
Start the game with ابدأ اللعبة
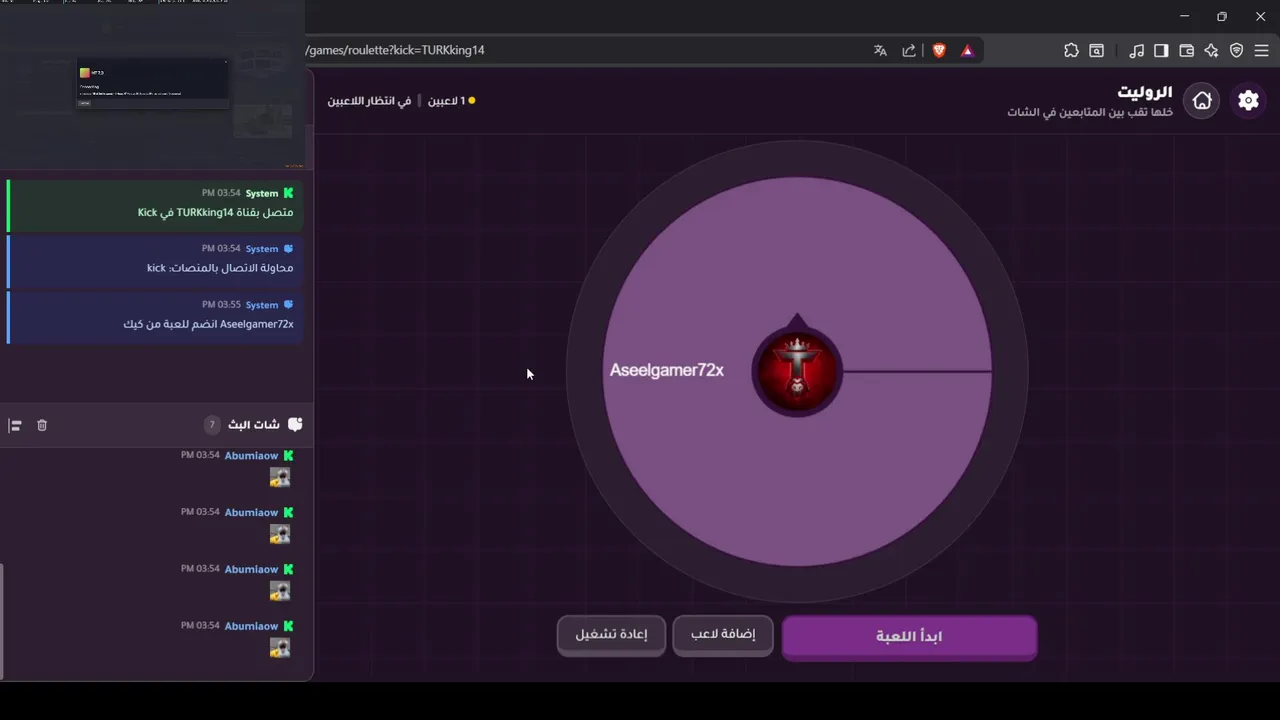[909, 637]
